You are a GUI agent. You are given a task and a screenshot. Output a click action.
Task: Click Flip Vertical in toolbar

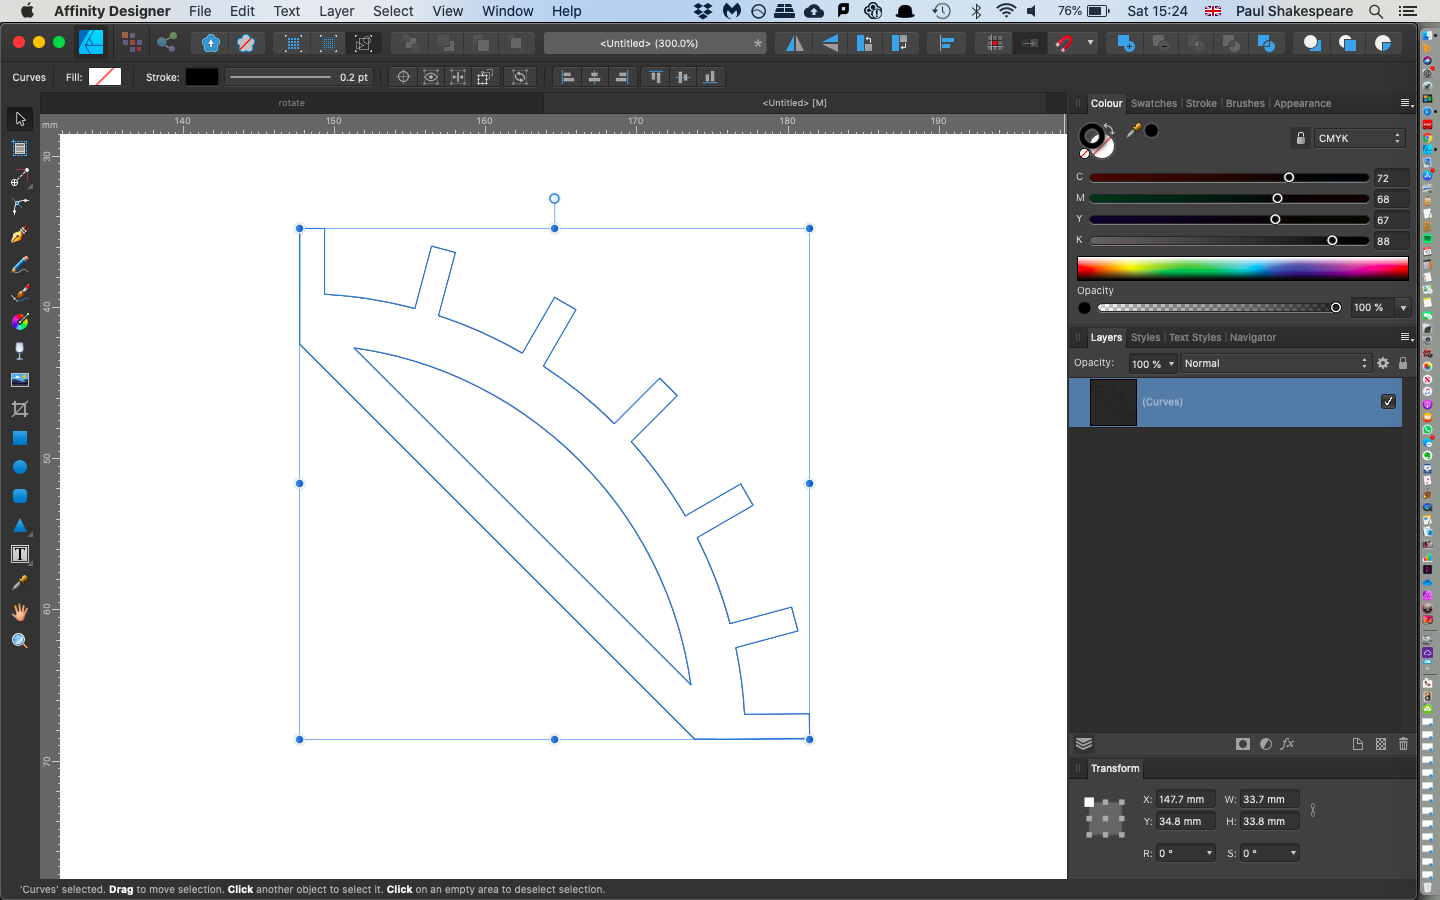tap(830, 43)
